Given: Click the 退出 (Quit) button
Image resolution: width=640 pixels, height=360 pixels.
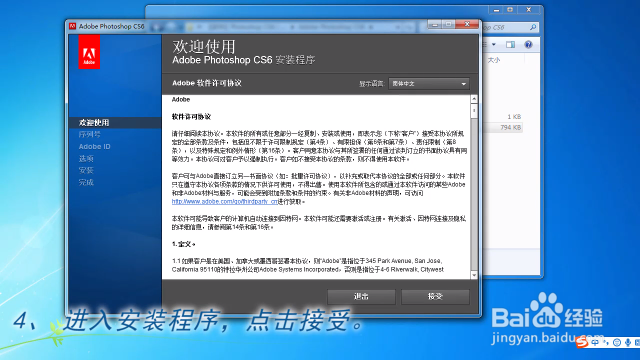Looking at the screenshot, I should coord(361,297).
